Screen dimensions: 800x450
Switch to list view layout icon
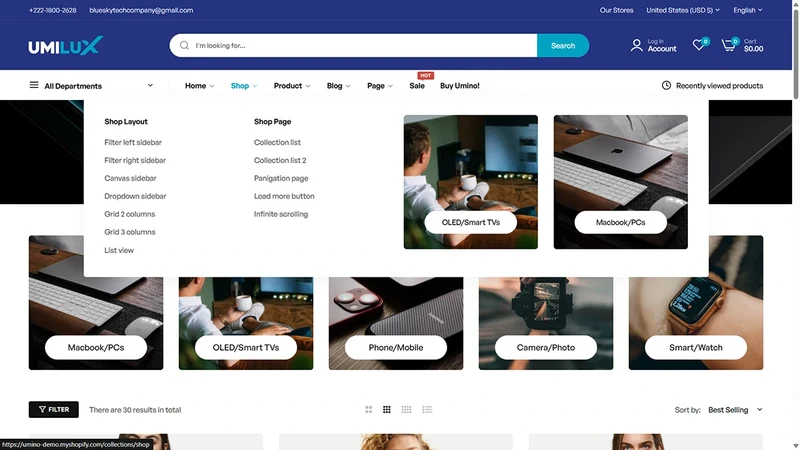pyautogui.click(x=427, y=410)
